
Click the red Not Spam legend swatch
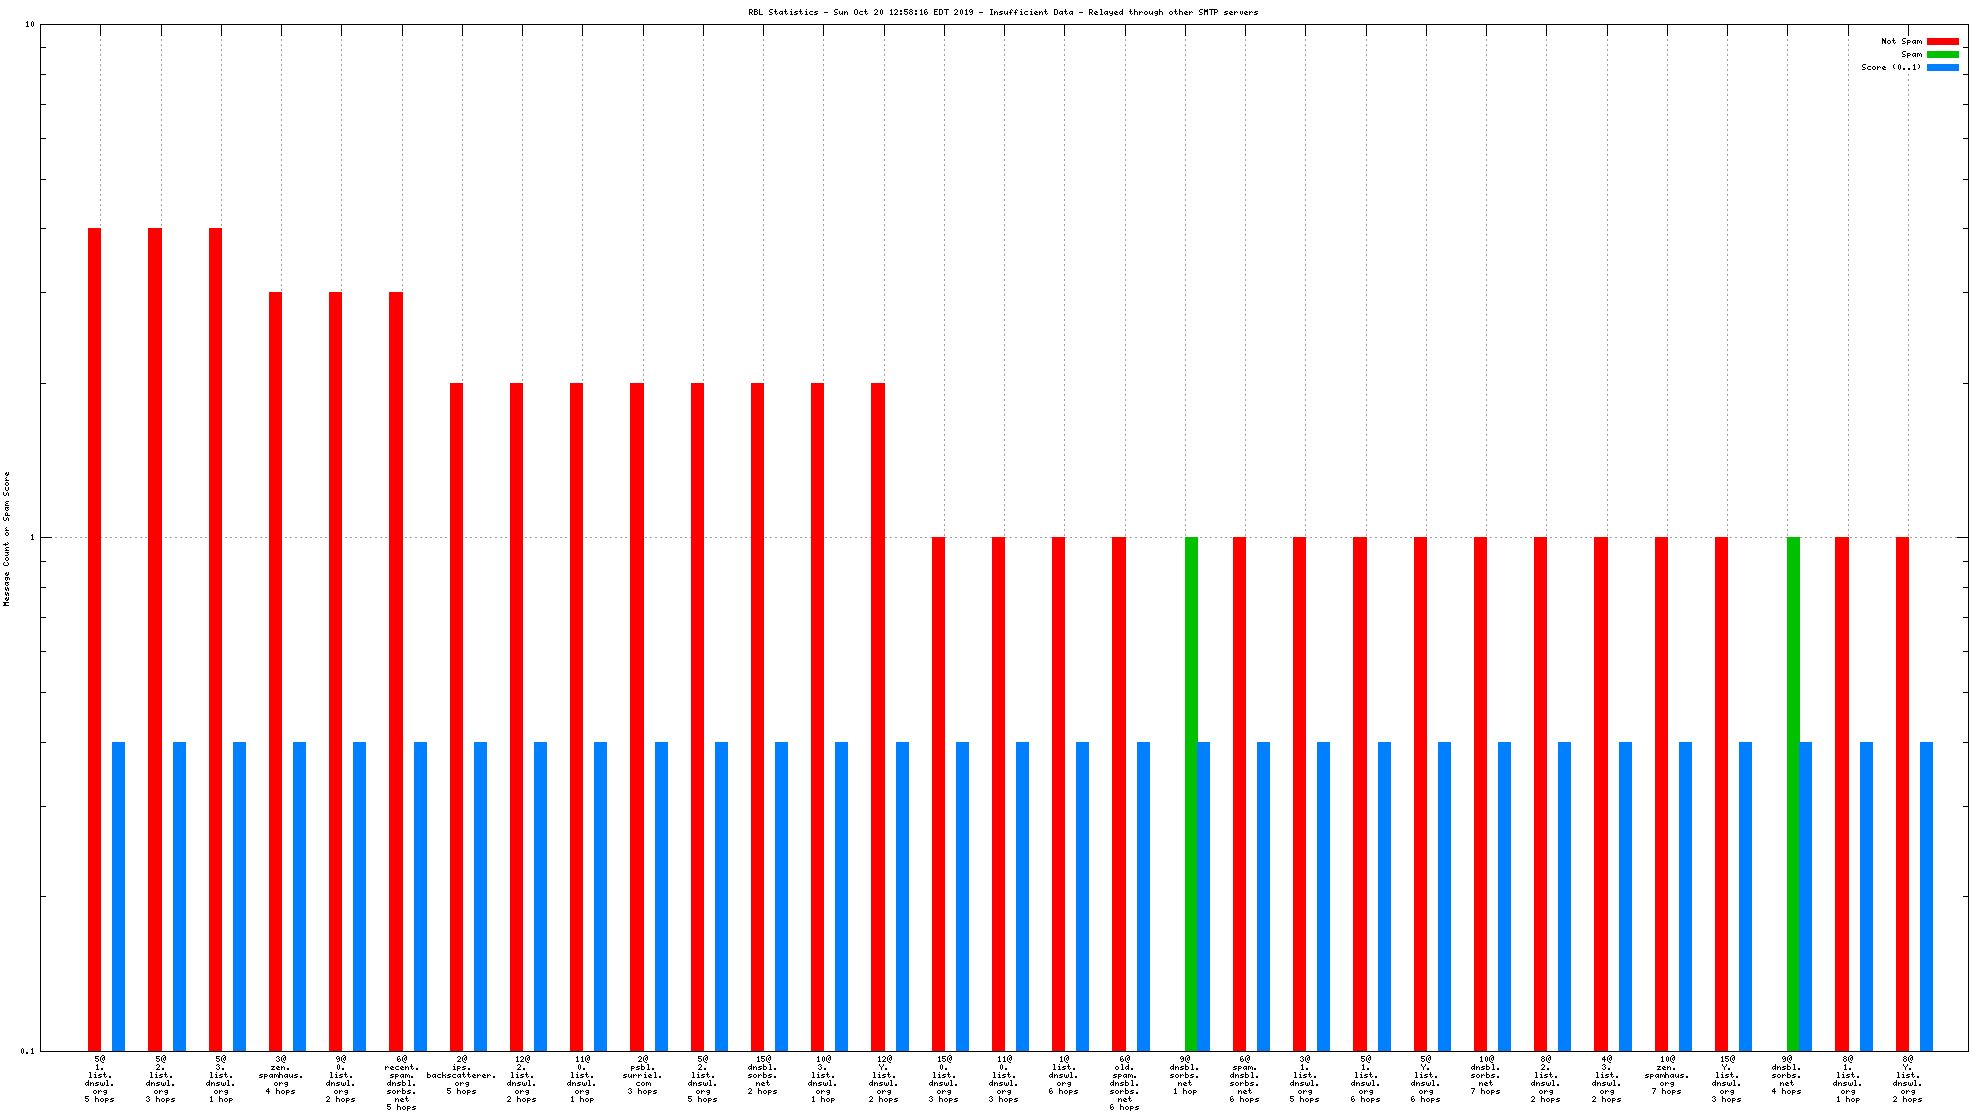click(x=1942, y=41)
